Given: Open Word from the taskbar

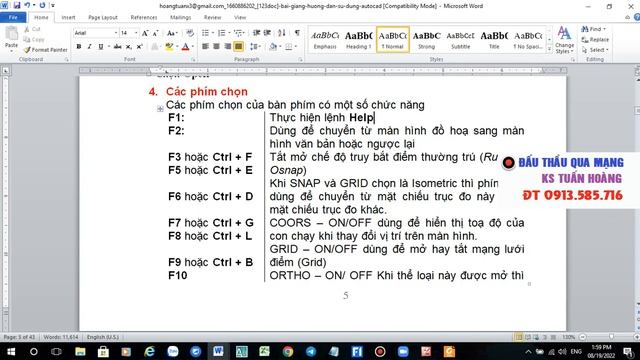Looking at the screenshot, I should [218, 351].
